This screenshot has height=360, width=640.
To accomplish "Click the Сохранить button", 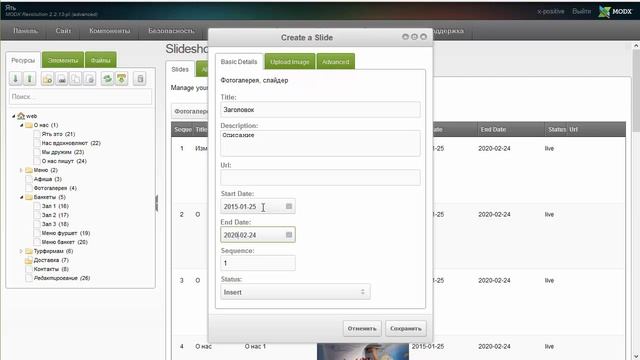I will point(406,328).
